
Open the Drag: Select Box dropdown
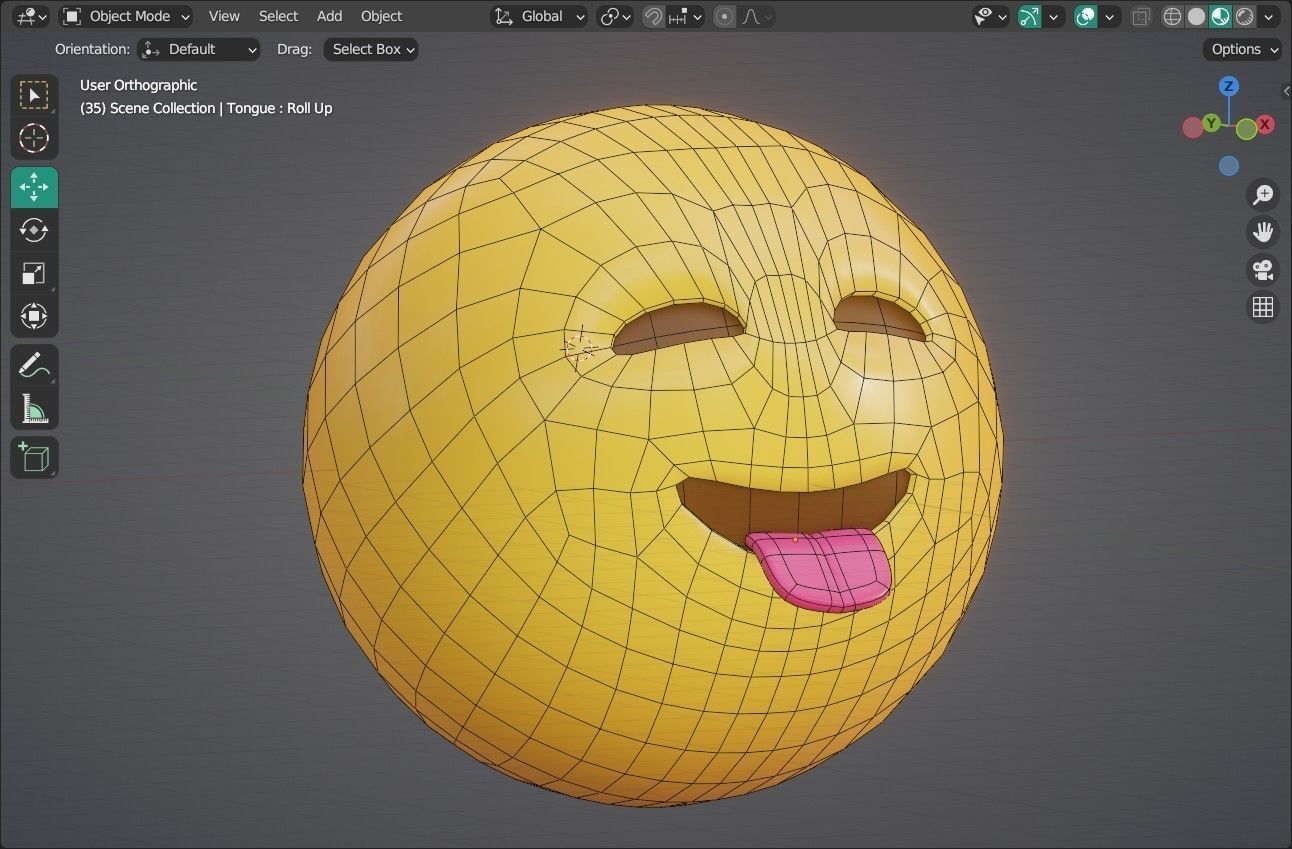(370, 48)
